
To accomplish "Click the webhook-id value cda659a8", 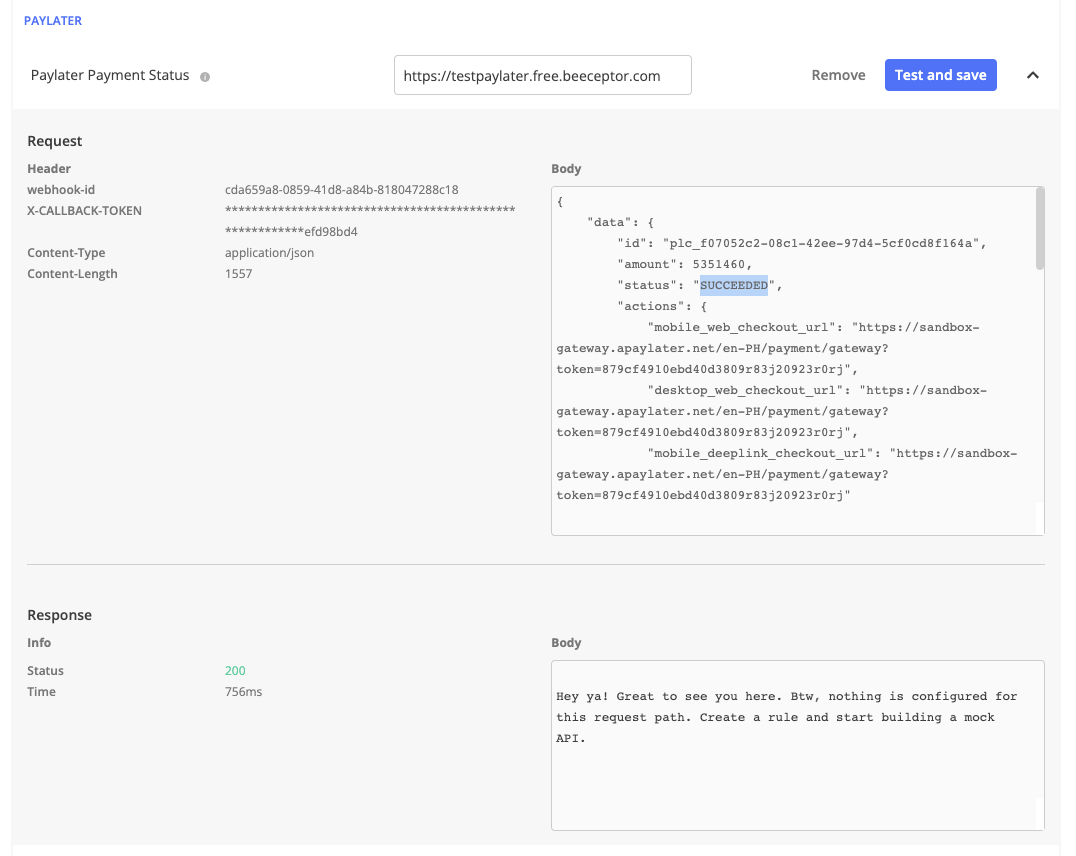I will 341,190.
